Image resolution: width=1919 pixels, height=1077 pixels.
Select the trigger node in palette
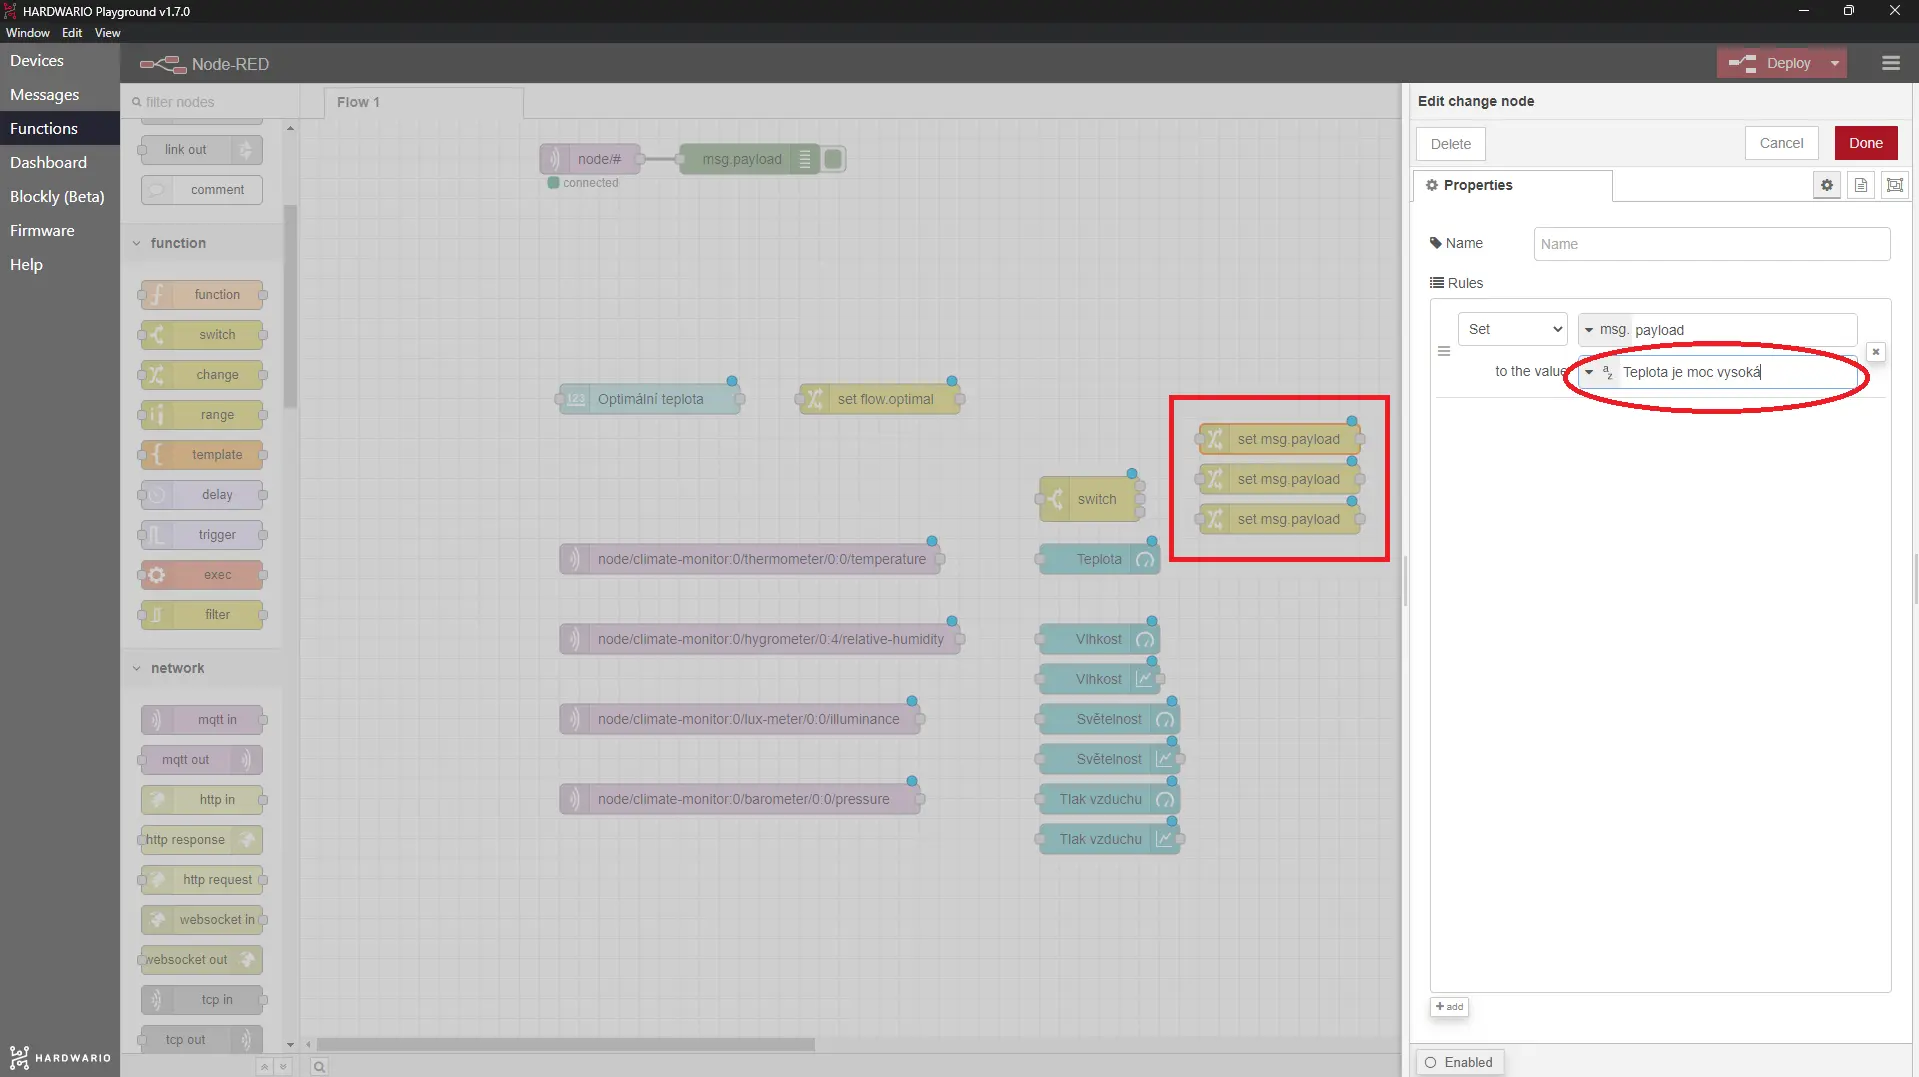[202, 535]
